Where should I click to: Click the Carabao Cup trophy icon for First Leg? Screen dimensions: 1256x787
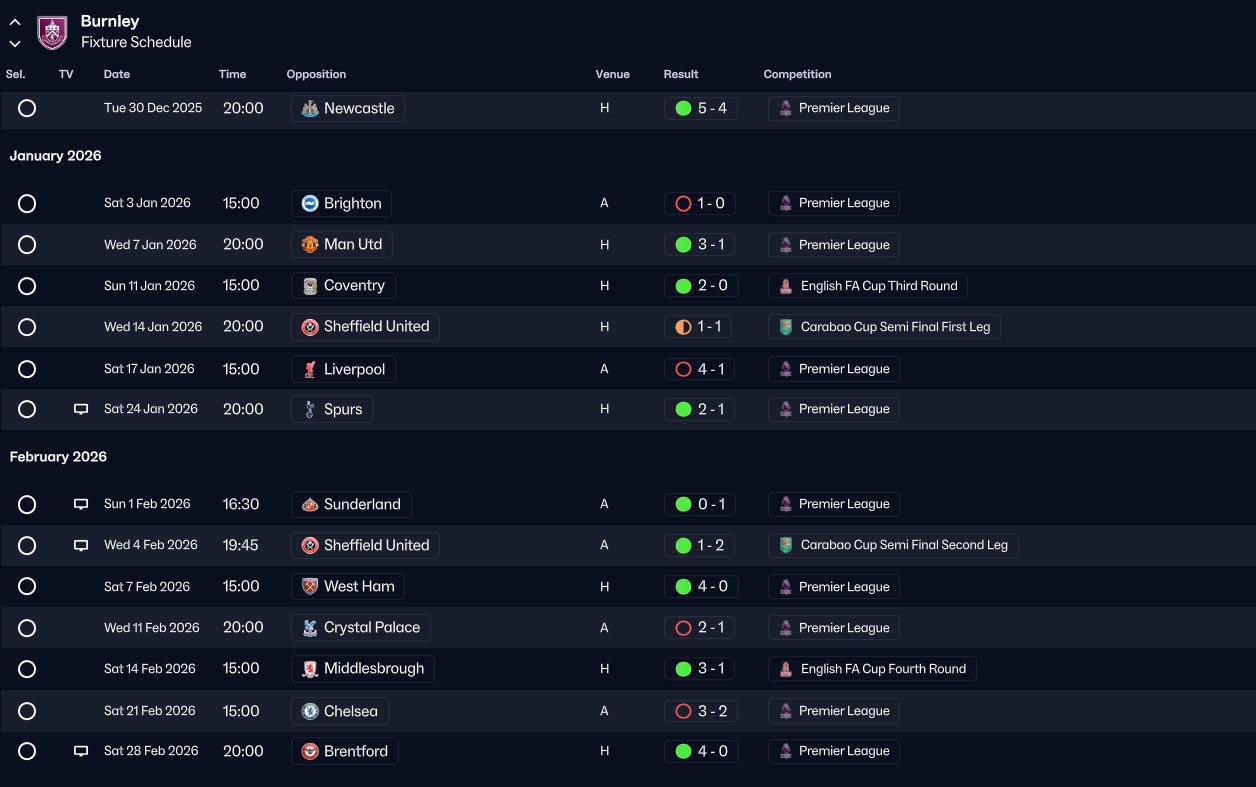pyautogui.click(x=786, y=327)
